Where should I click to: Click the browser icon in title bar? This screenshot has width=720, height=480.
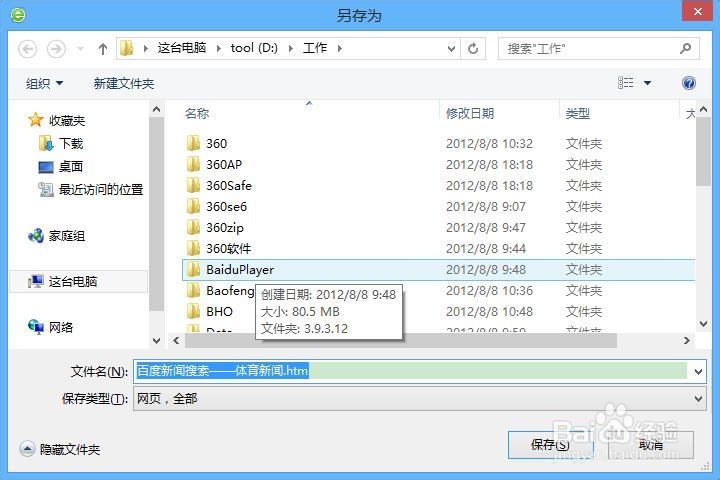pyautogui.click(x=17, y=15)
